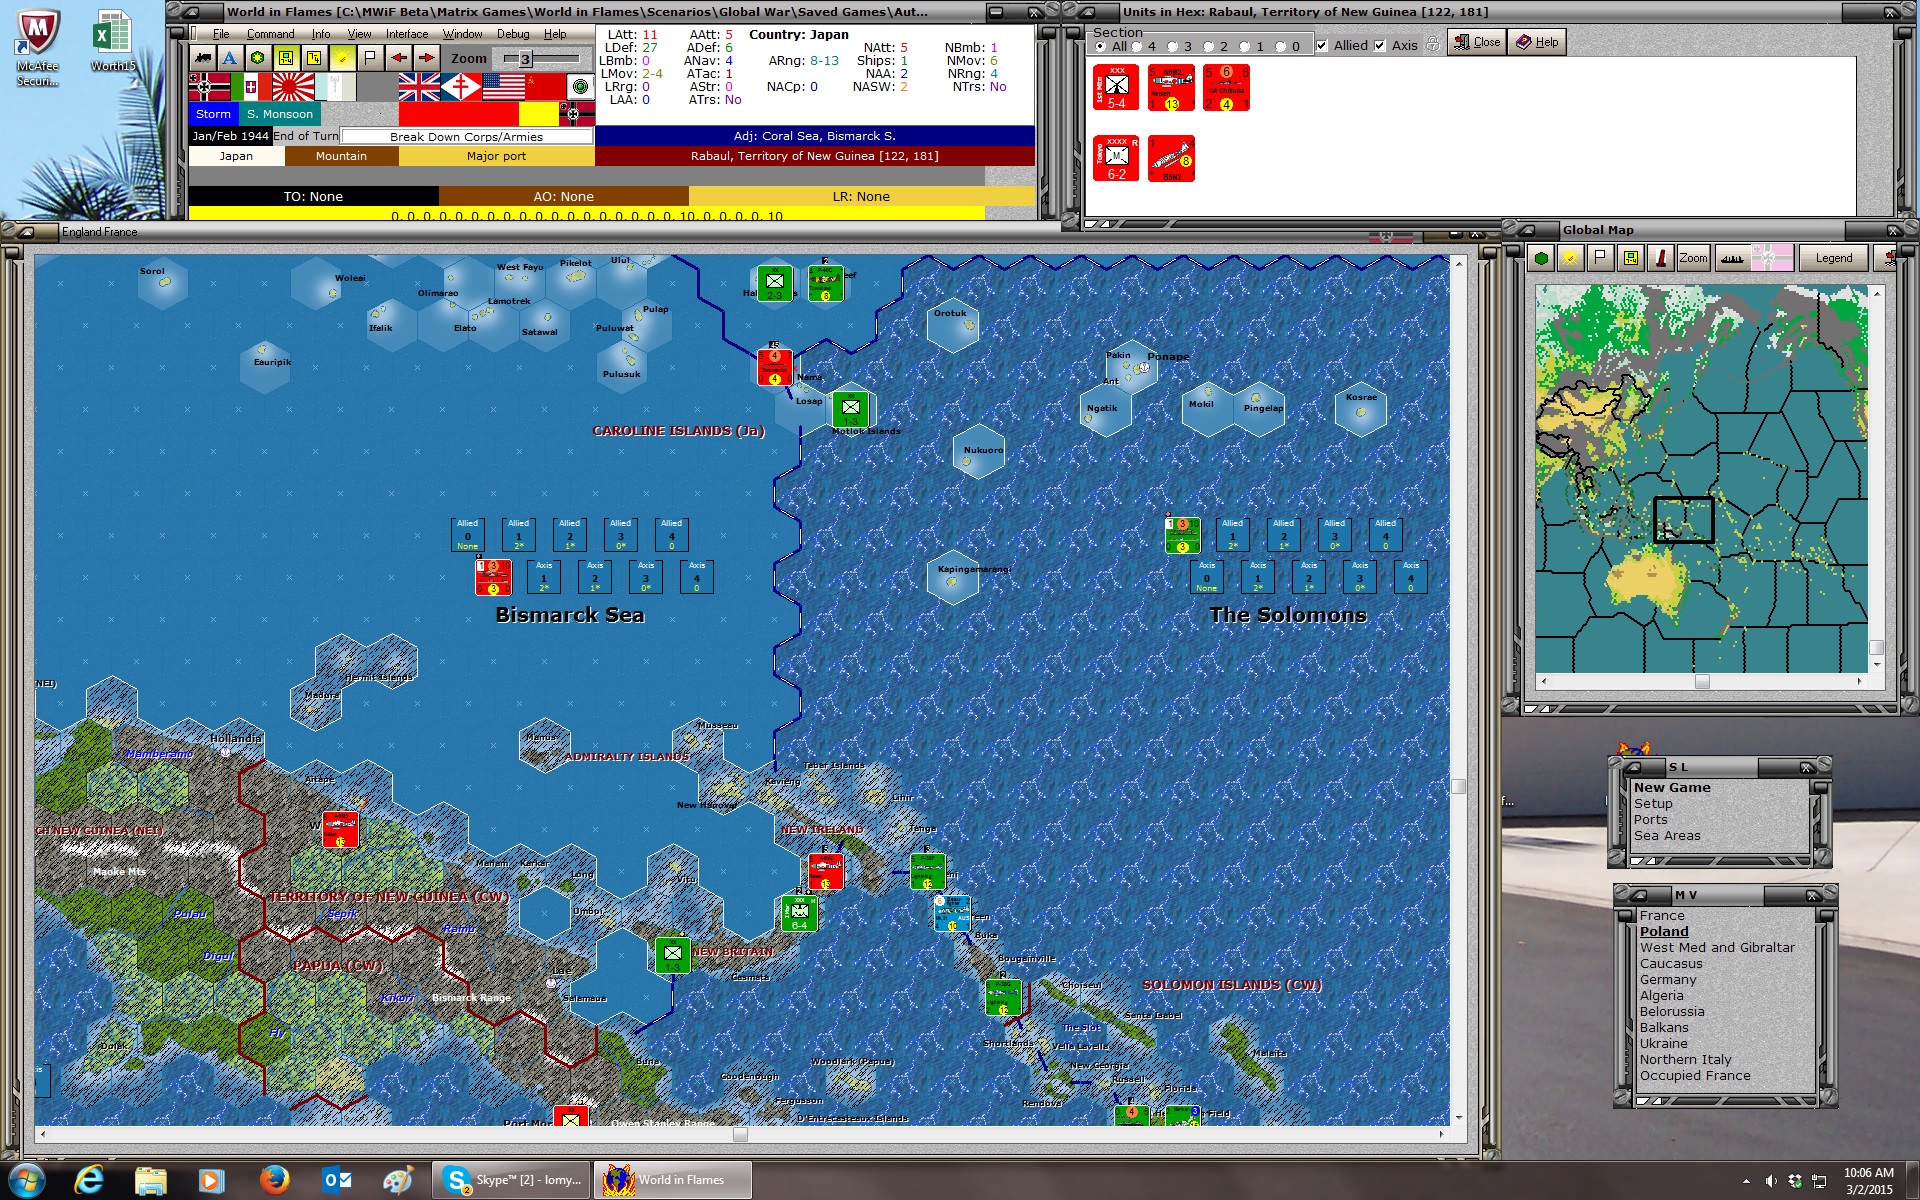Click the white flag icon in Global Map toolbar
This screenshot has width=1920, height=1200.
1600,258
